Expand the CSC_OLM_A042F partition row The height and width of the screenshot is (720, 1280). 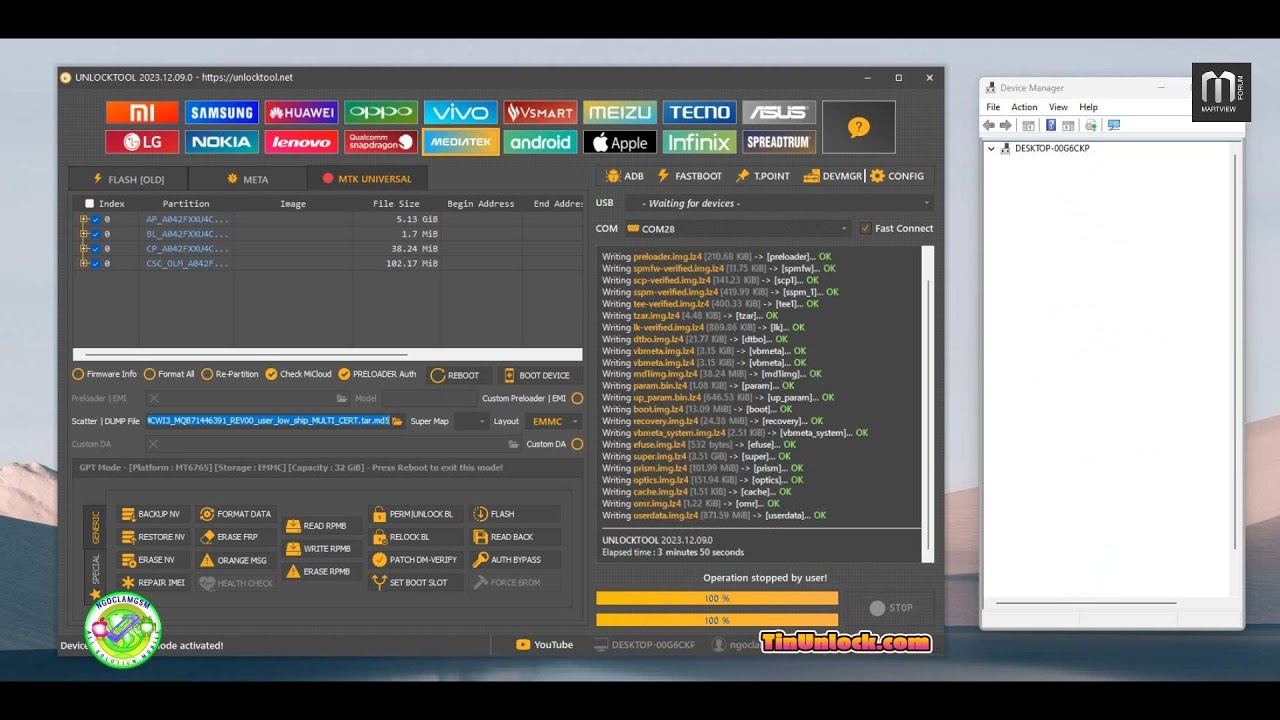[x=84, y=264]
